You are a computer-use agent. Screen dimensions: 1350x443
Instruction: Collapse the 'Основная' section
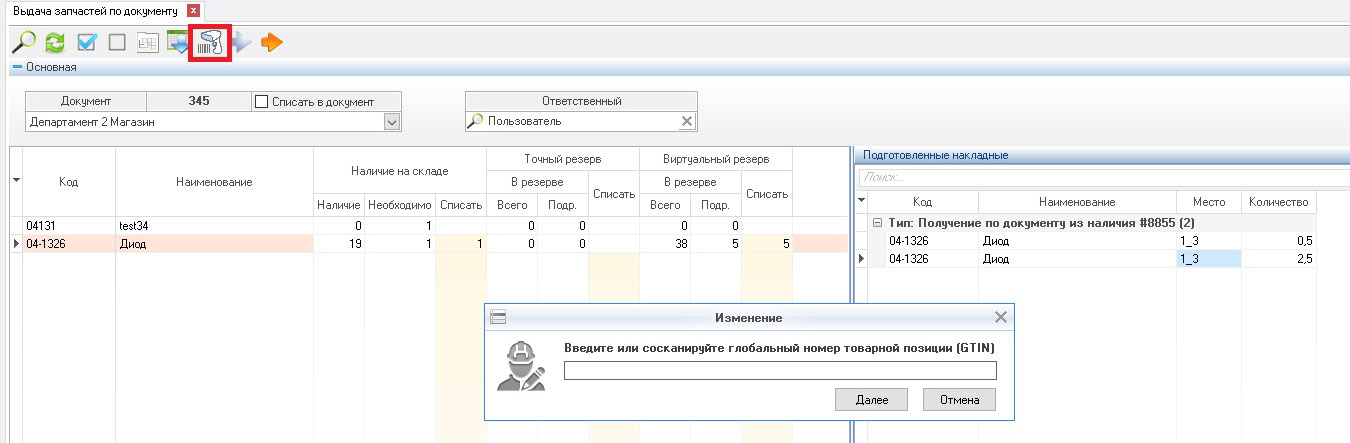pos(17,67)
